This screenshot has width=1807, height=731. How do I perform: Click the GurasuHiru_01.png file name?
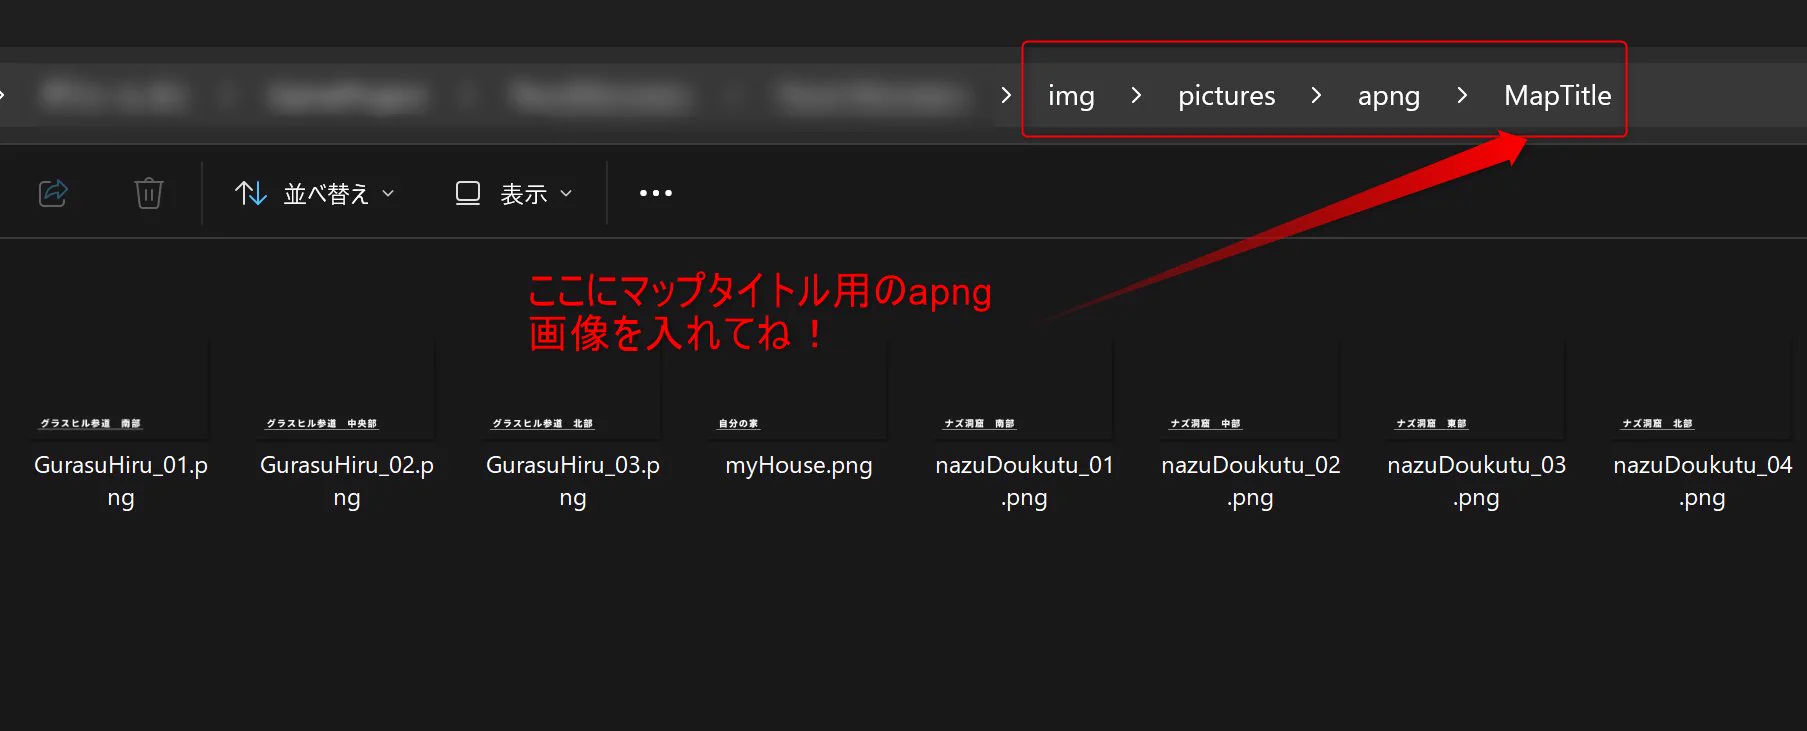tap(121, 481)
